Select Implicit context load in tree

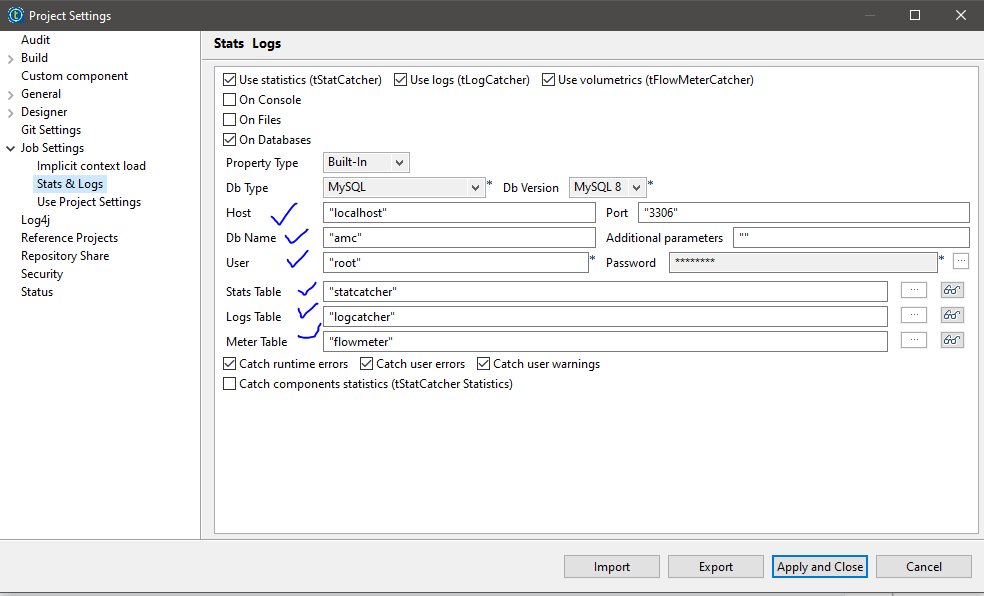click(91, 166)
